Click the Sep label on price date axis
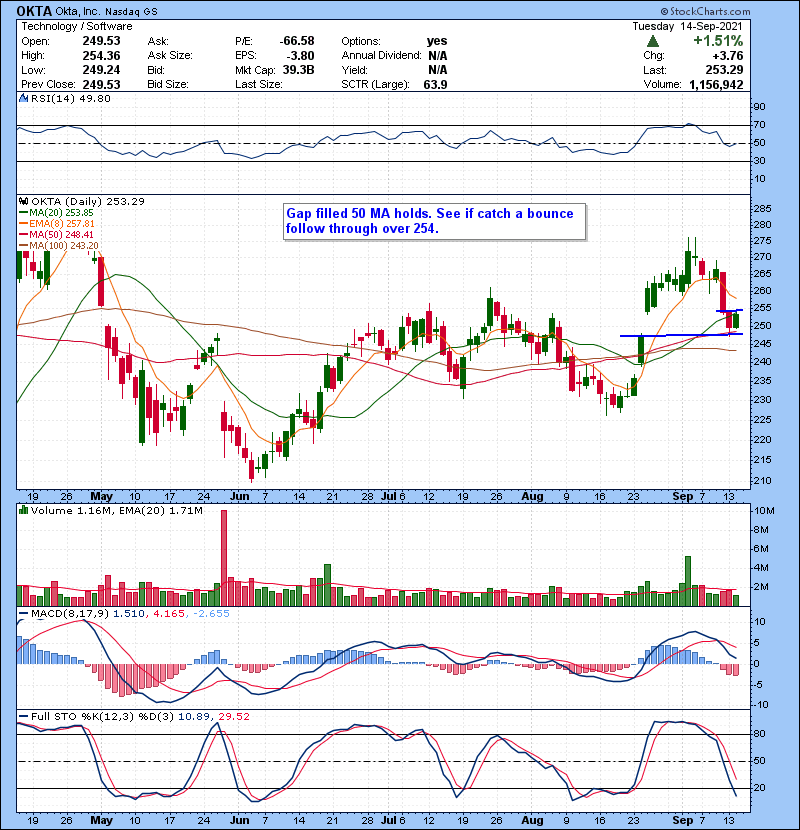The width and height of the screenshot is (800, 830). 682,496
